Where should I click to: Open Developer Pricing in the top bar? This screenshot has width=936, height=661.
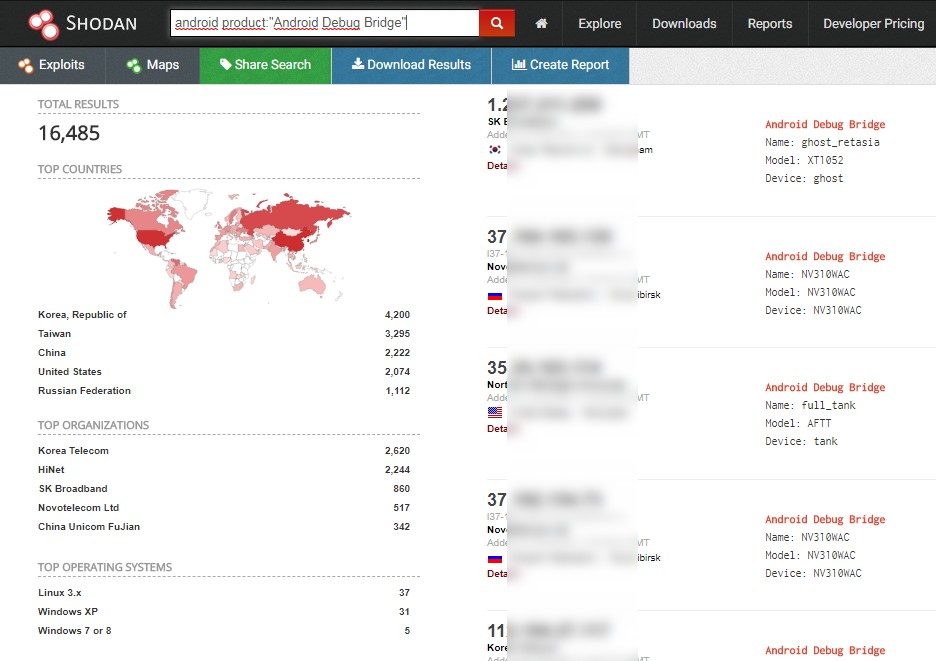(x=873, y=23)
